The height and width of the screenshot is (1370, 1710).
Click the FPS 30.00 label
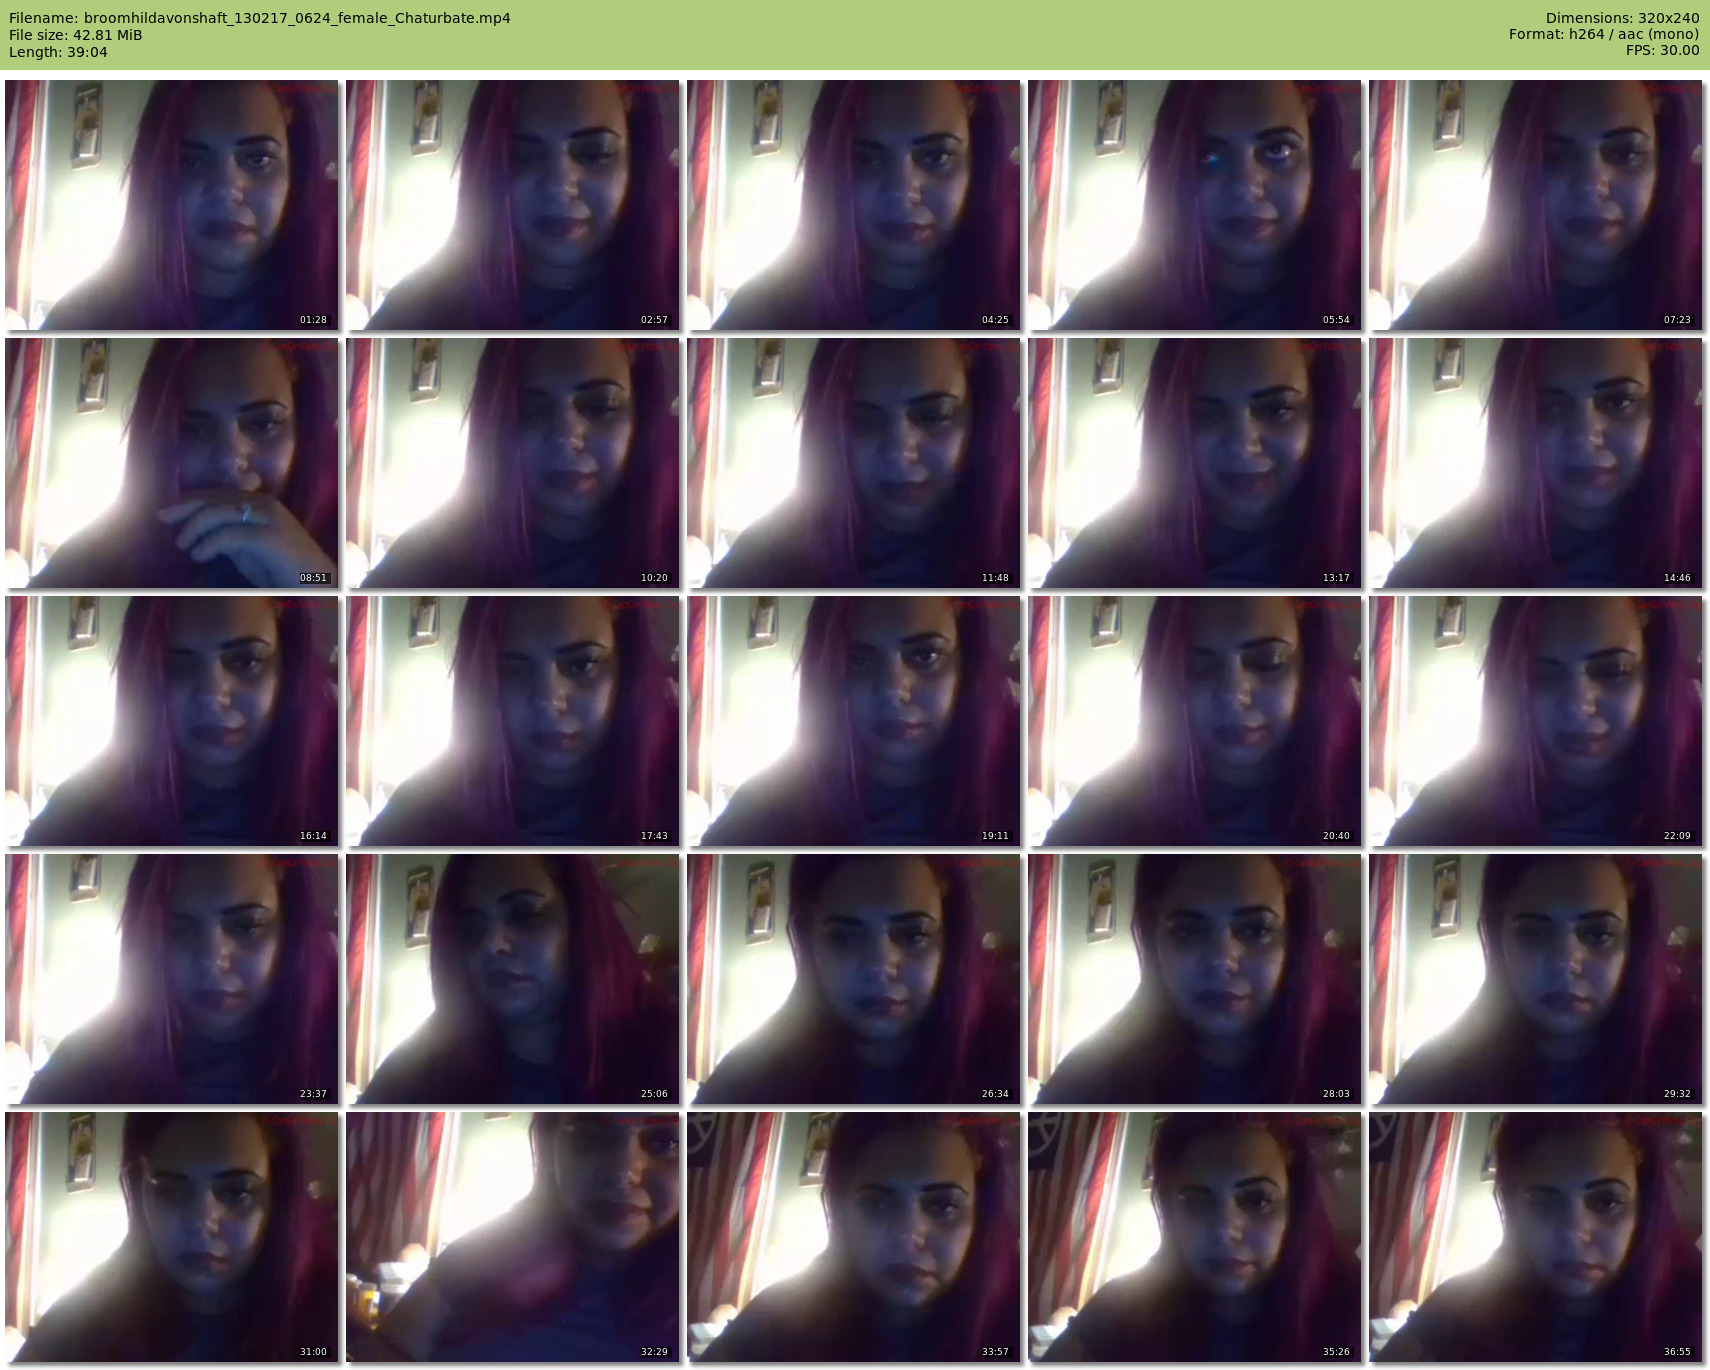[x=1662, y=50]
